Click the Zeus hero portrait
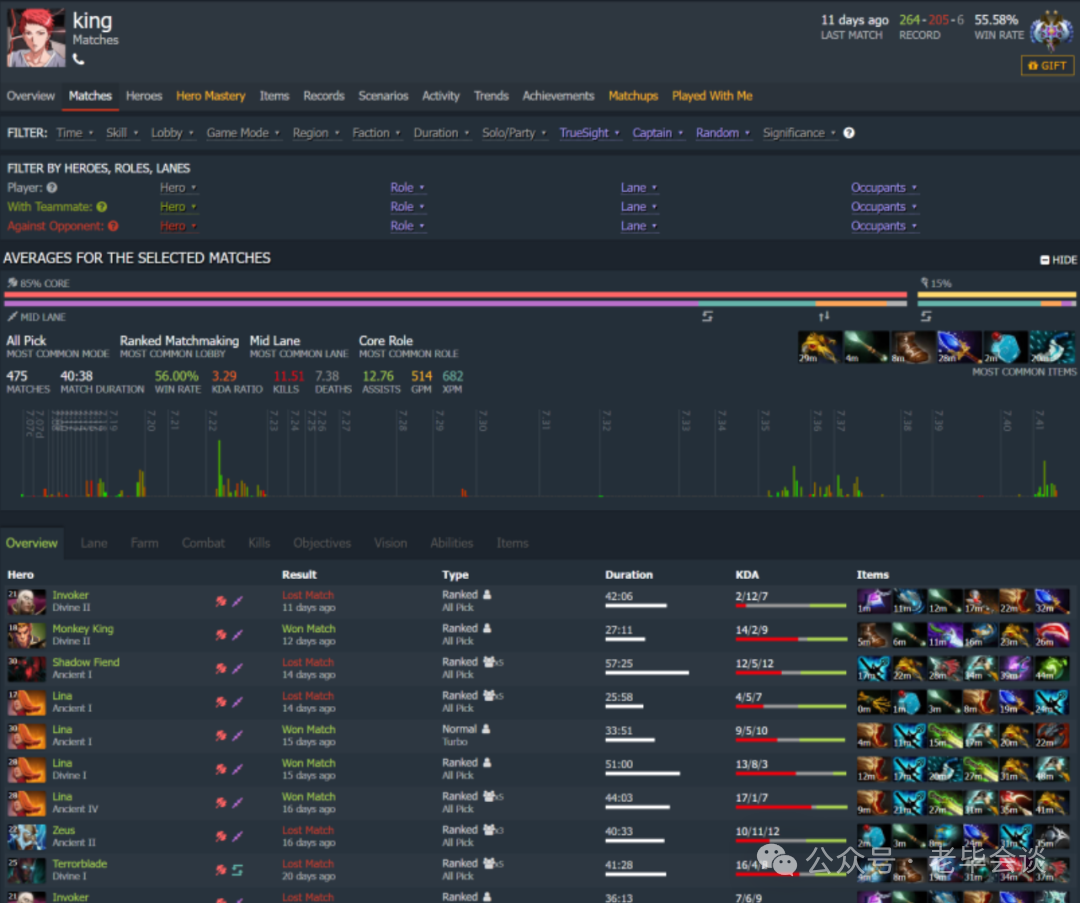1080x903 pixels. (x=27, y=837)
